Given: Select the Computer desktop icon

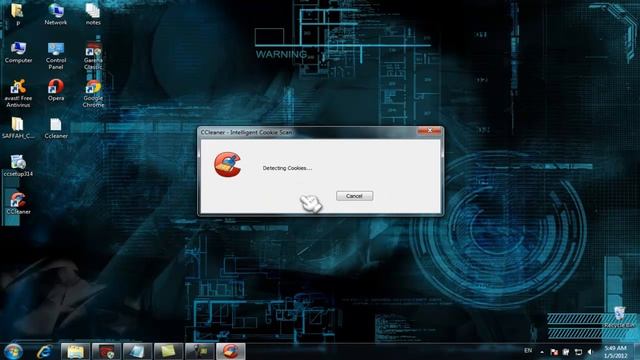Looking at the screenshot, I should coord(18,52).
